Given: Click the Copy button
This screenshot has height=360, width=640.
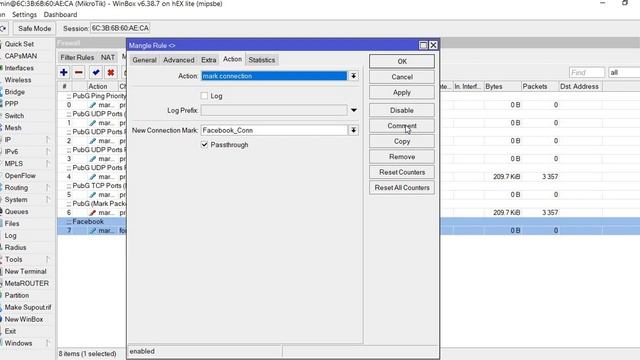Looking at the screenshot, I should tap(402, 141).
